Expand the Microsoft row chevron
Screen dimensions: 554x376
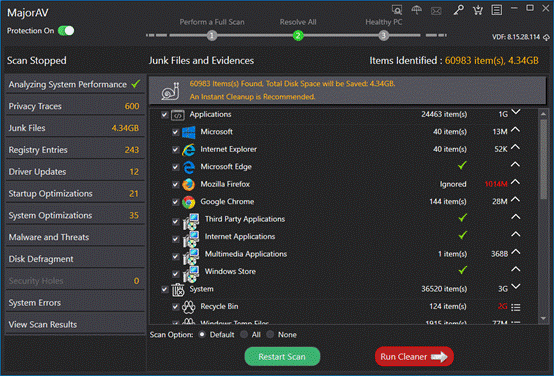click(515, 129)
